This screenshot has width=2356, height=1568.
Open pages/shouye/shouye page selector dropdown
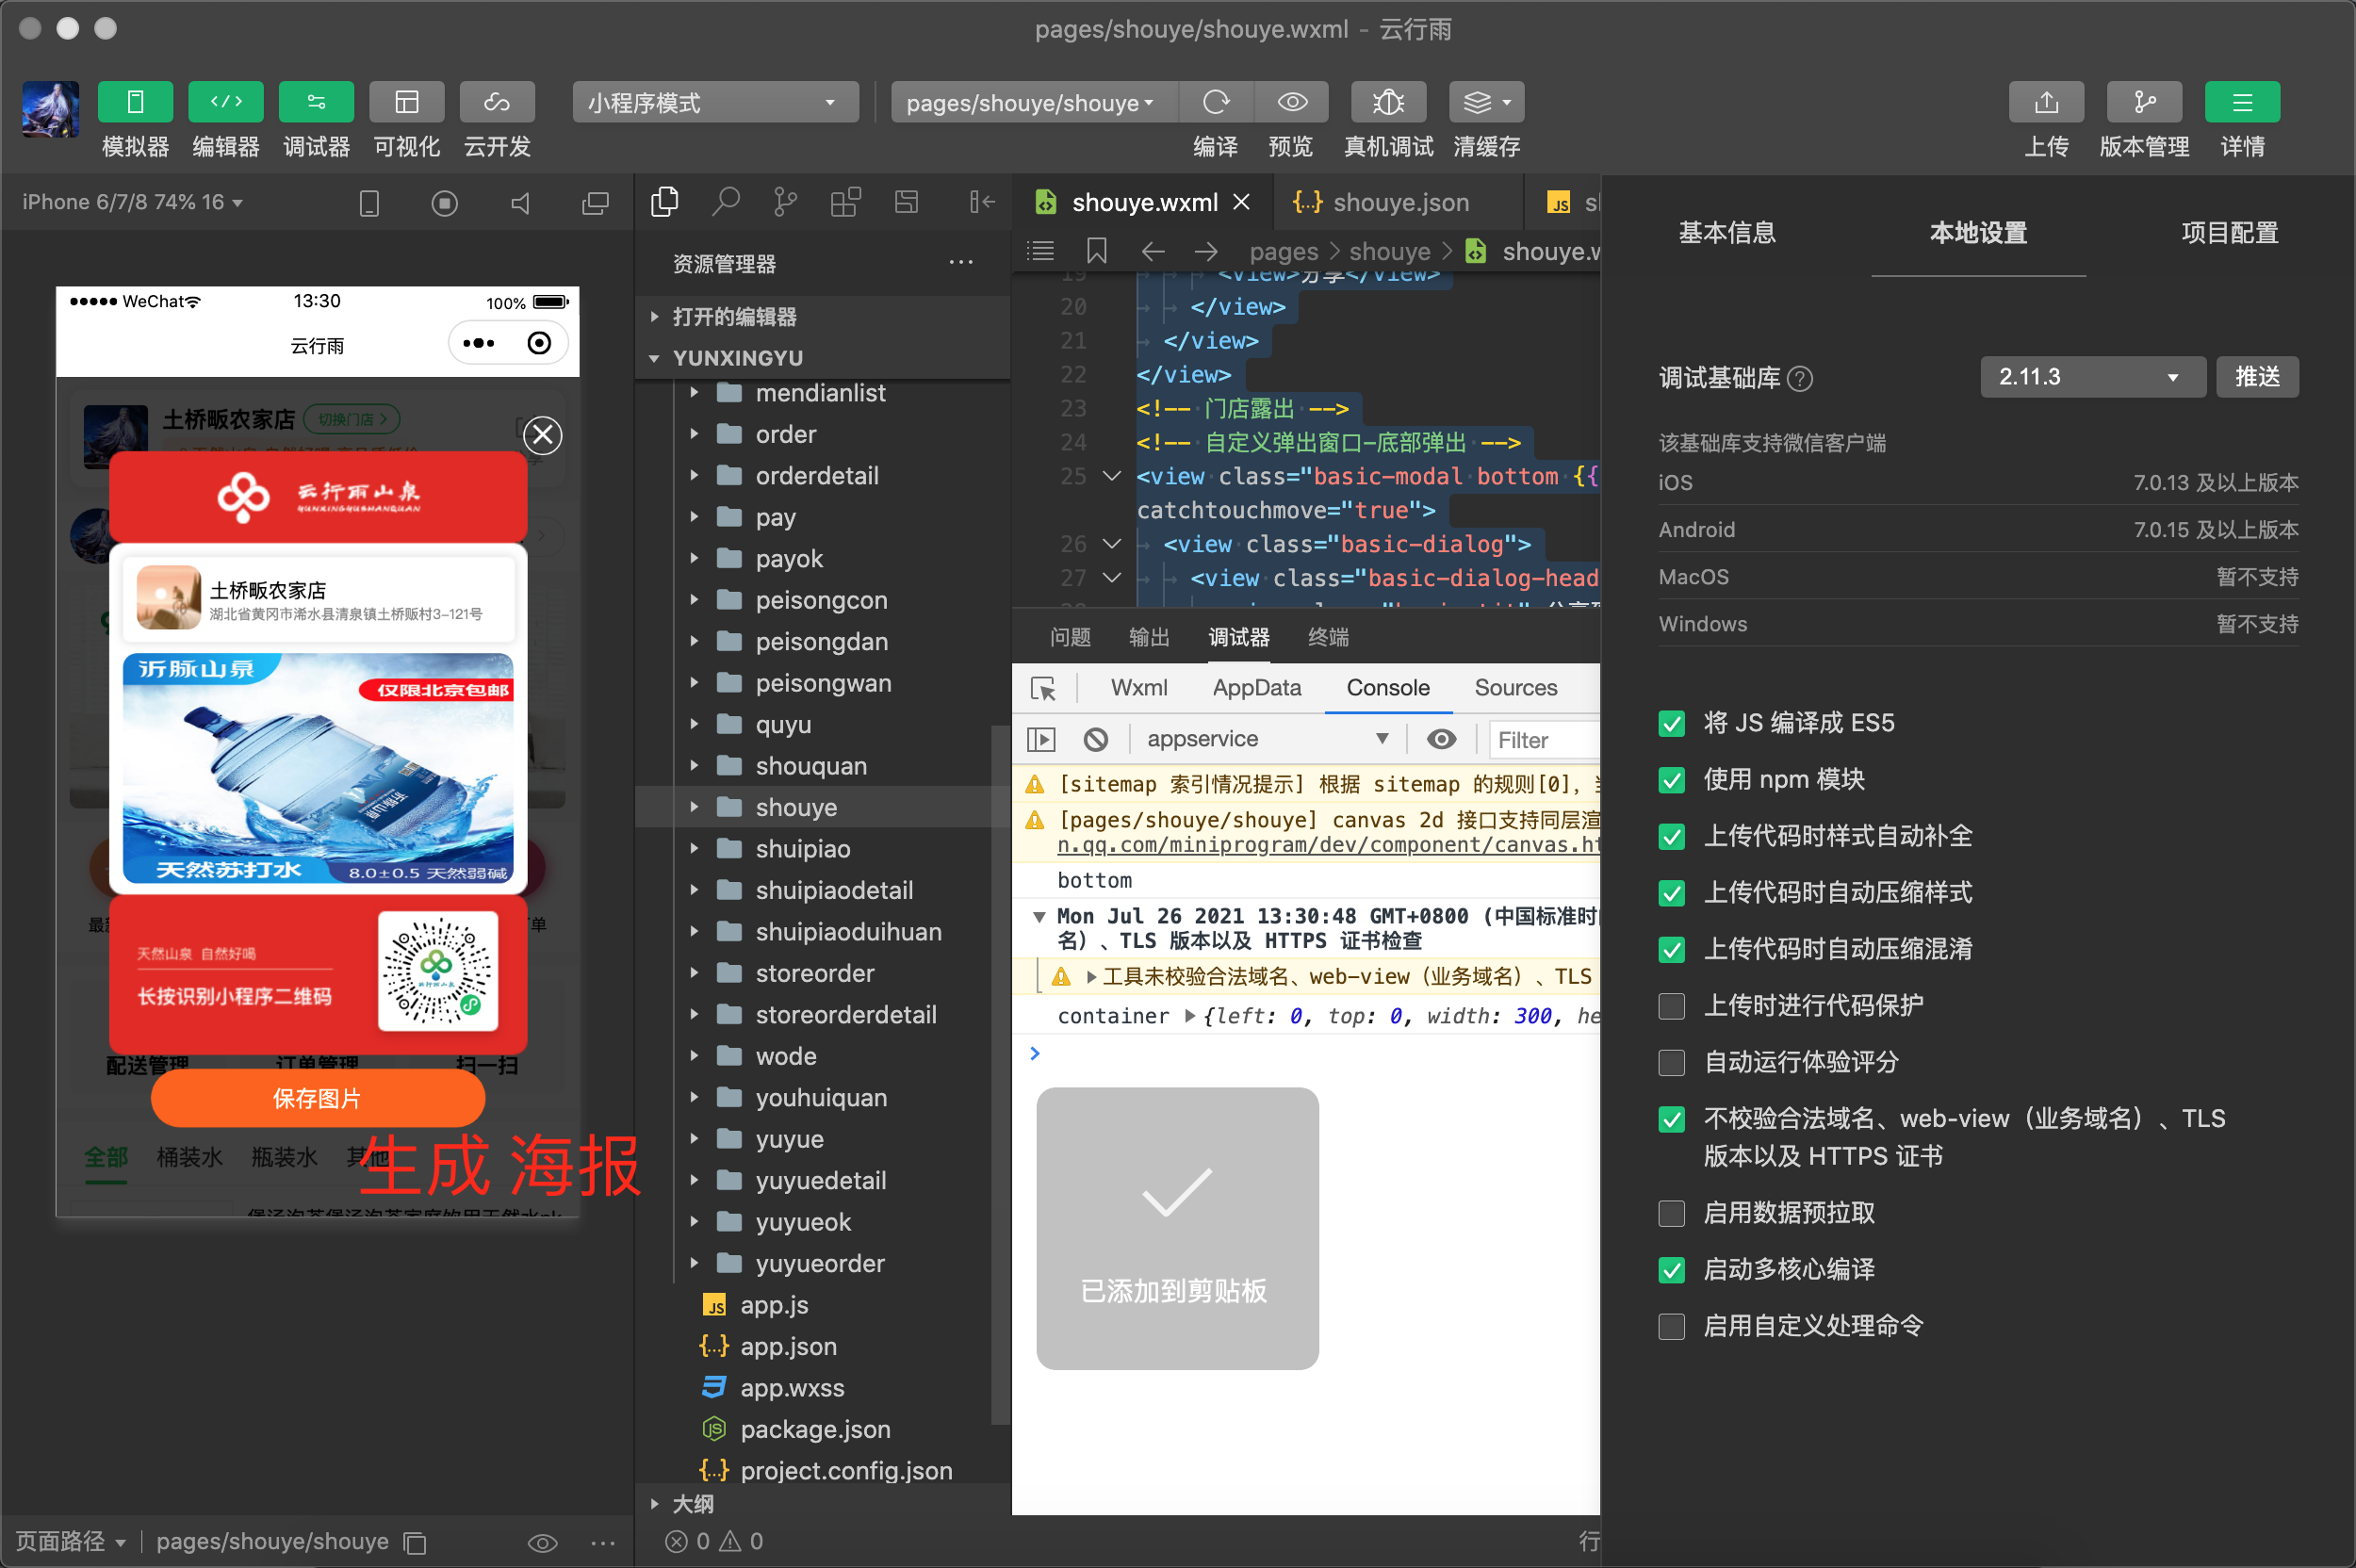tap(1034, 102)
